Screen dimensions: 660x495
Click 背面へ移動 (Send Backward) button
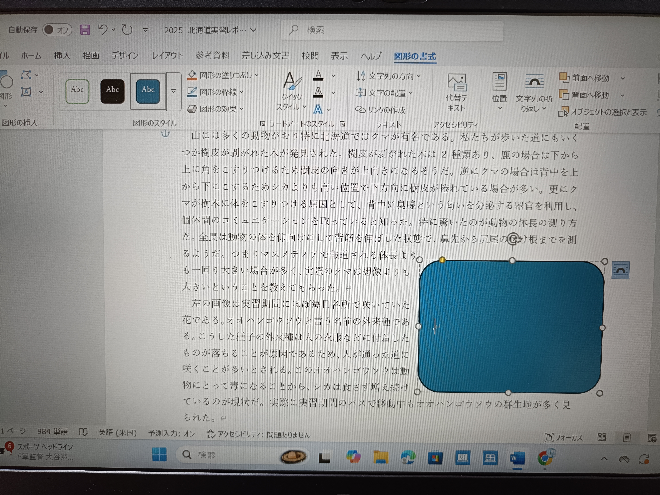(x=584, y=95)
